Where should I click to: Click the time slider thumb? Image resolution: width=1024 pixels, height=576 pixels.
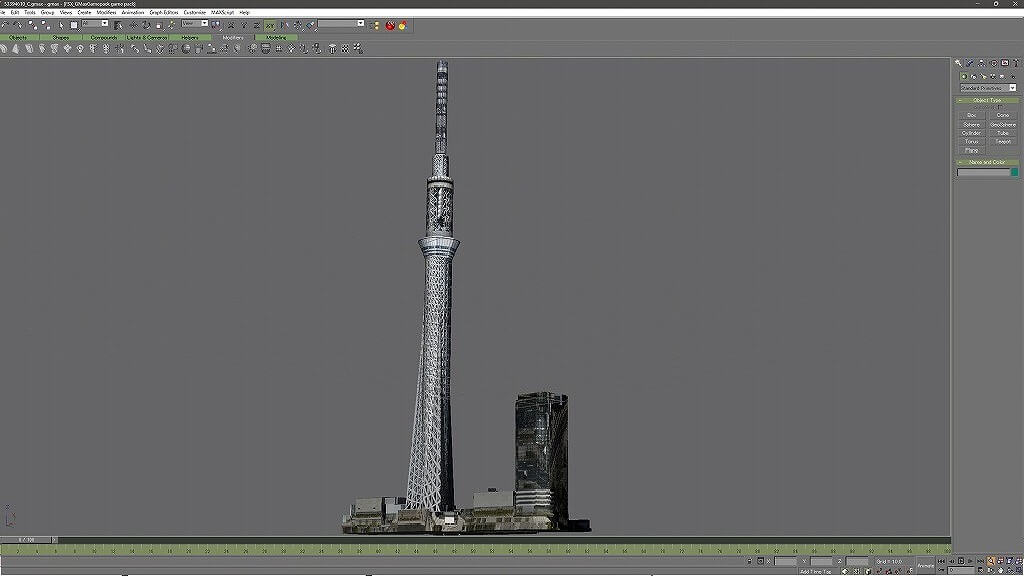click(27, 540)
